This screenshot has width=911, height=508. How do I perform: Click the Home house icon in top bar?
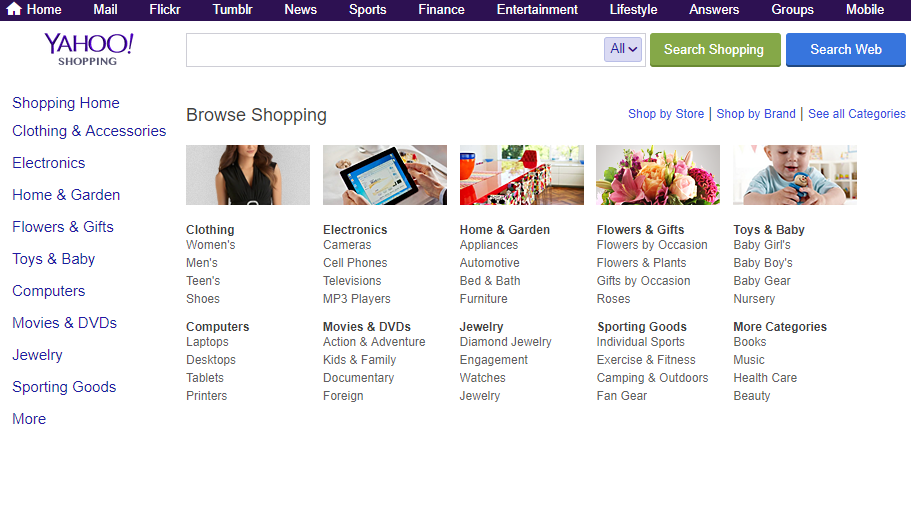[14, 9]
